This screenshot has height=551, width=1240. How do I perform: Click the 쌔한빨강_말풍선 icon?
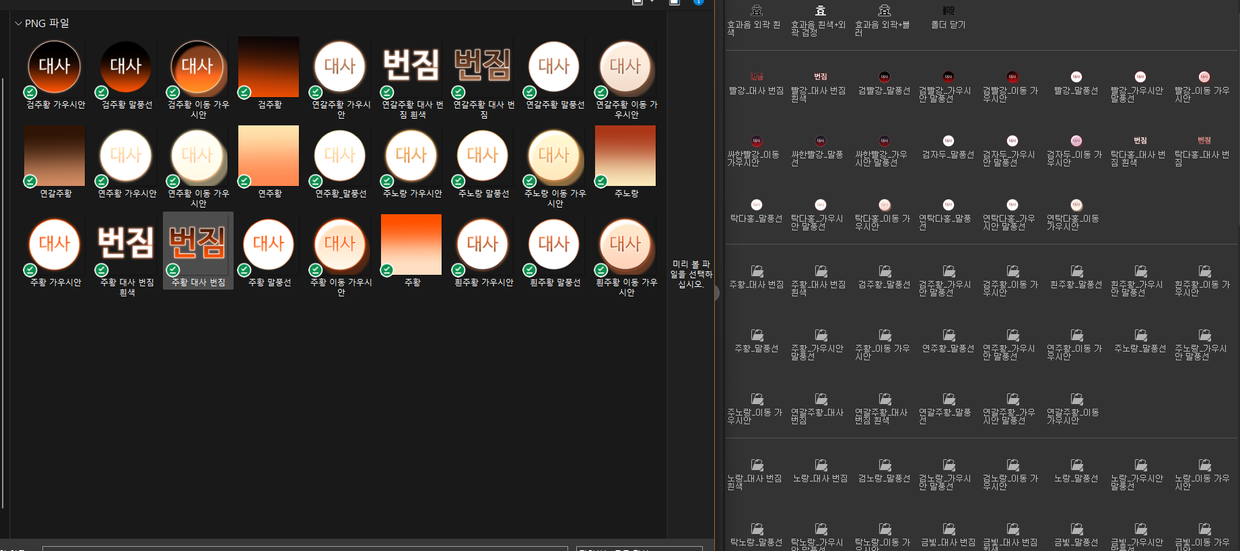[x=820, y=141]
